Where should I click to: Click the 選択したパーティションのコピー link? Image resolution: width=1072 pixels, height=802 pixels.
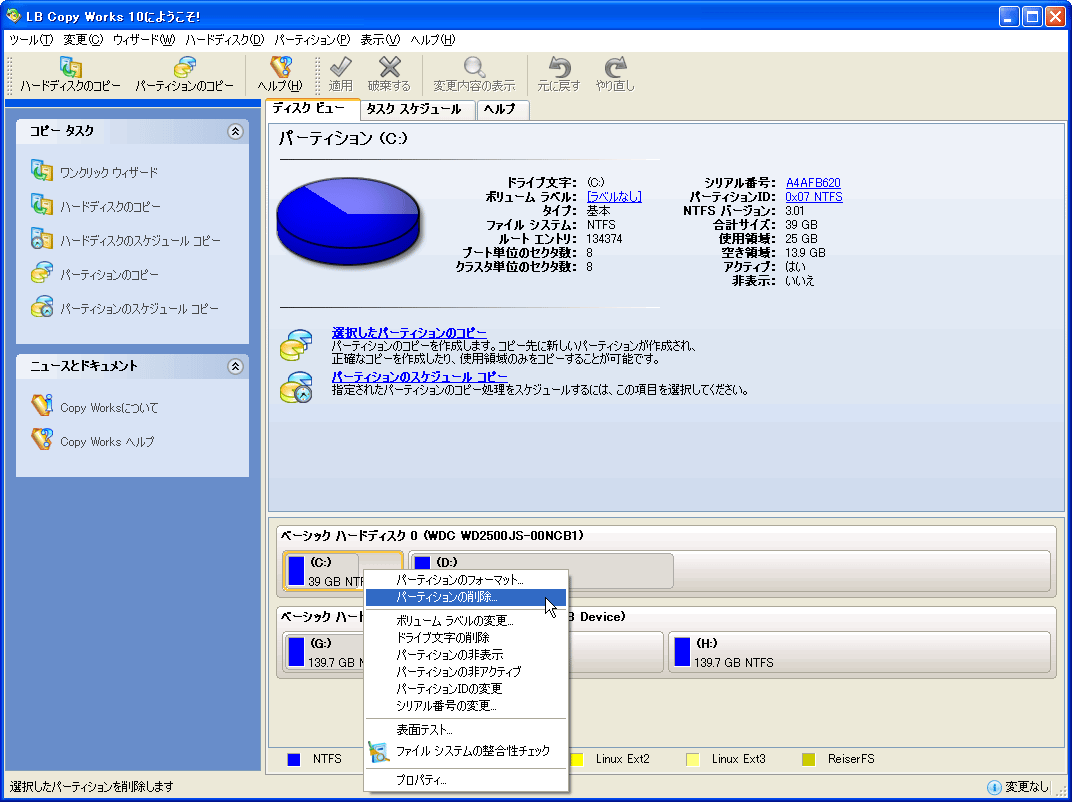click(x=410, y=333)
